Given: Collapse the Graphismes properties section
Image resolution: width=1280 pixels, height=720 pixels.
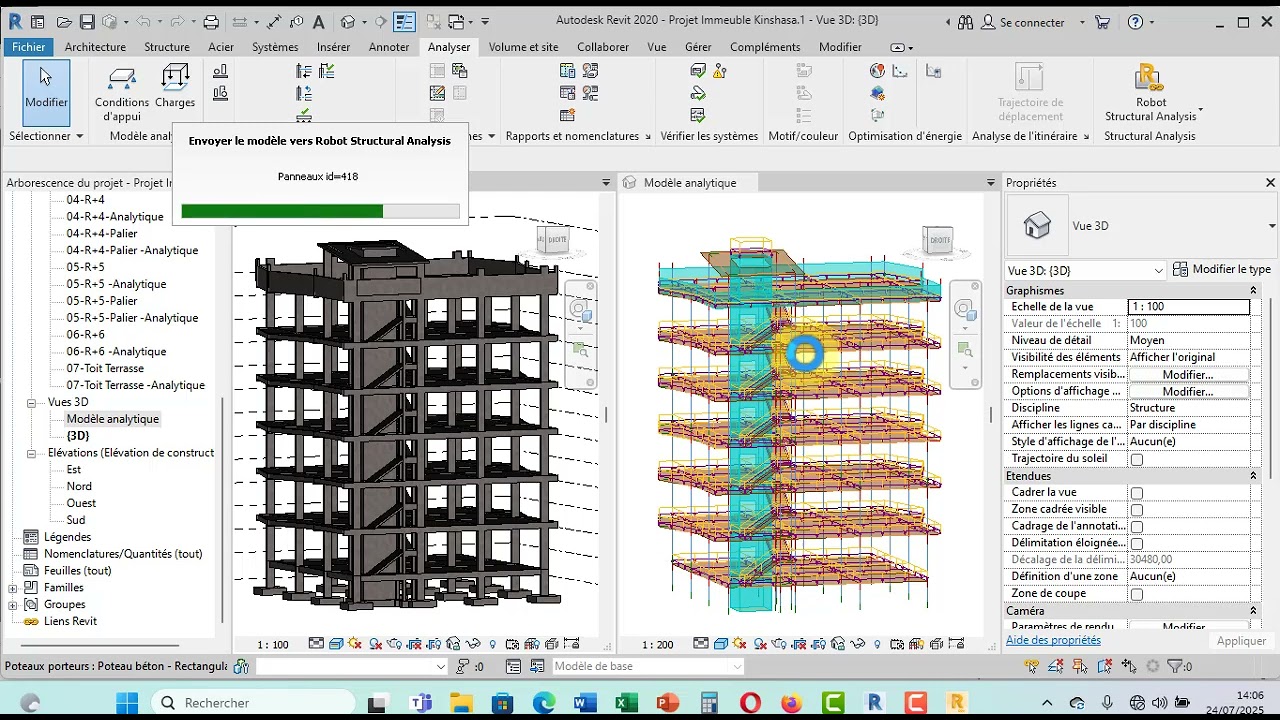Looking at the screenshot, I should (x=1253, y=290).
